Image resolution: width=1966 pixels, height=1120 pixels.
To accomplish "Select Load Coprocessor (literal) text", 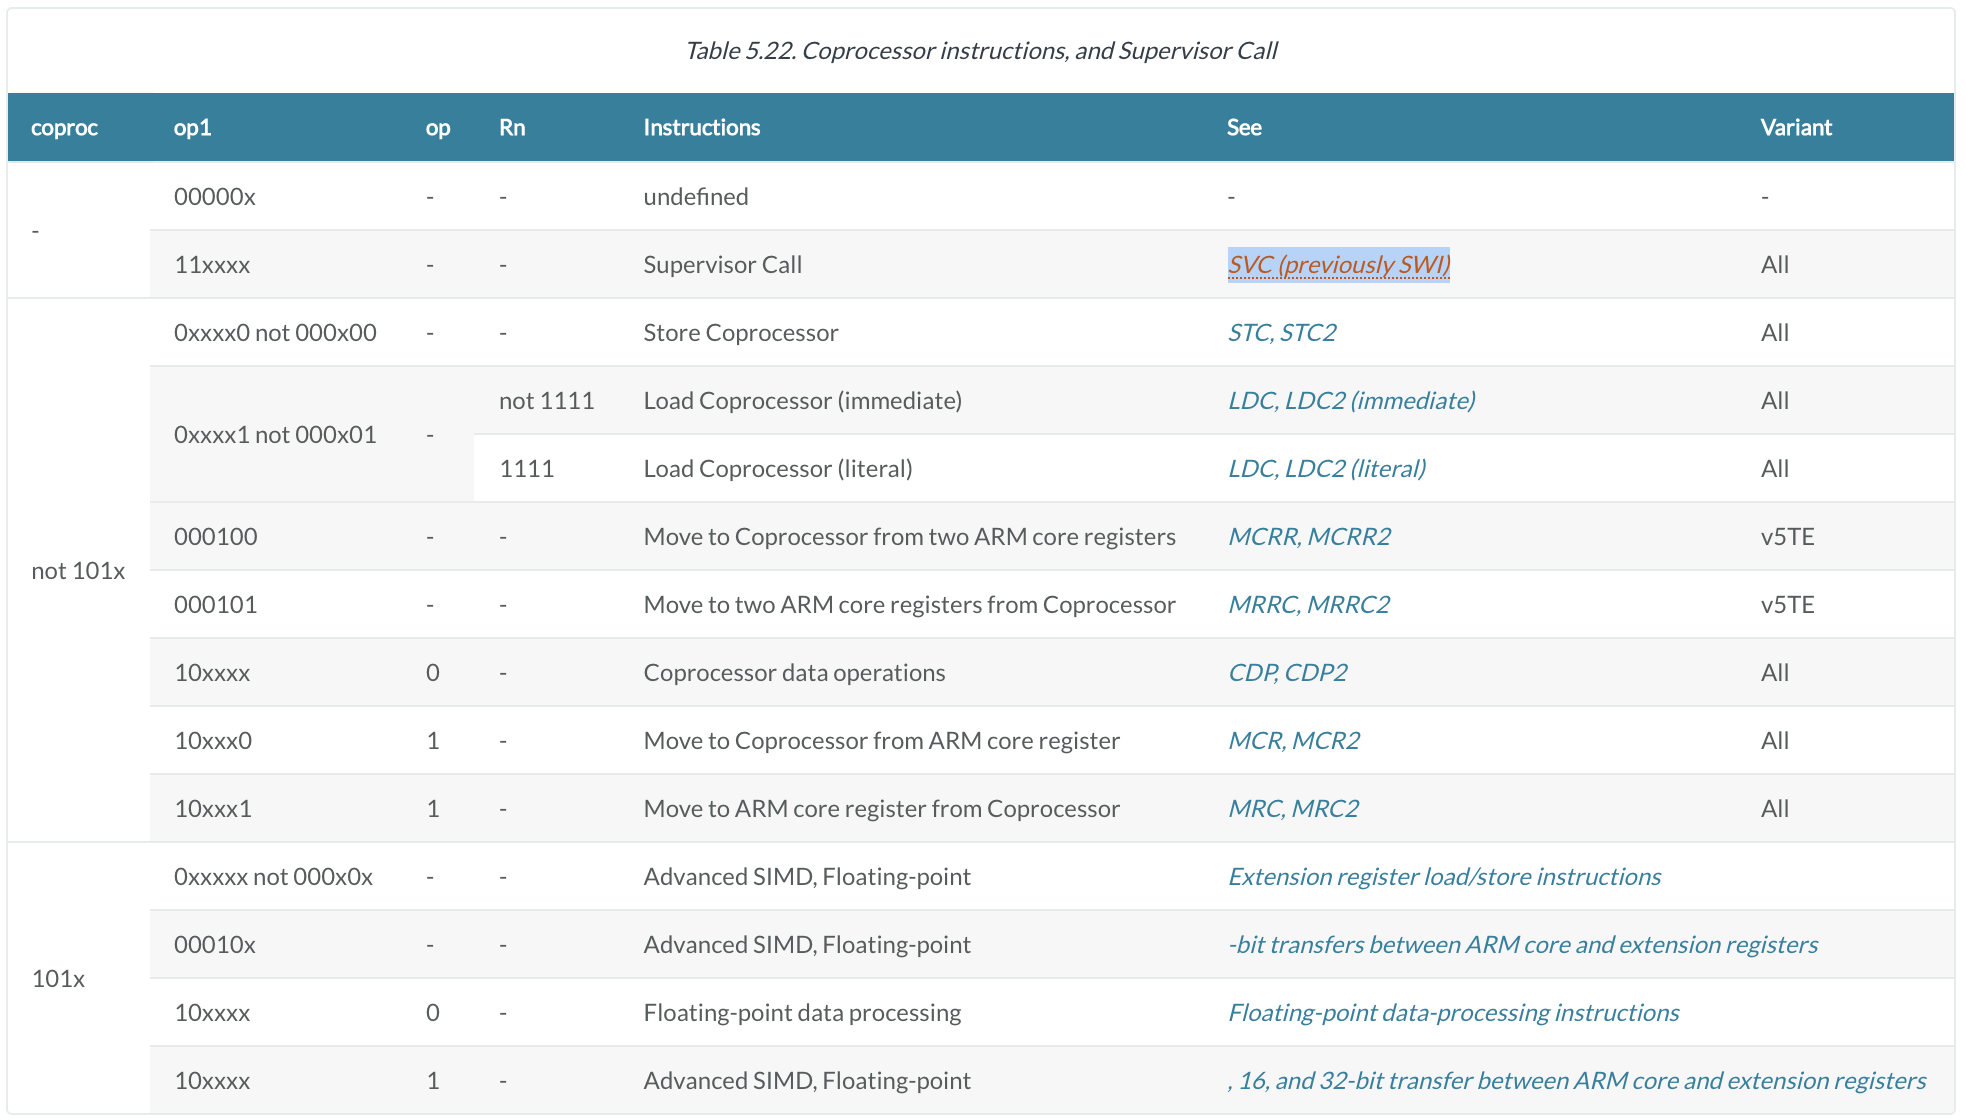I will [778, 469].
